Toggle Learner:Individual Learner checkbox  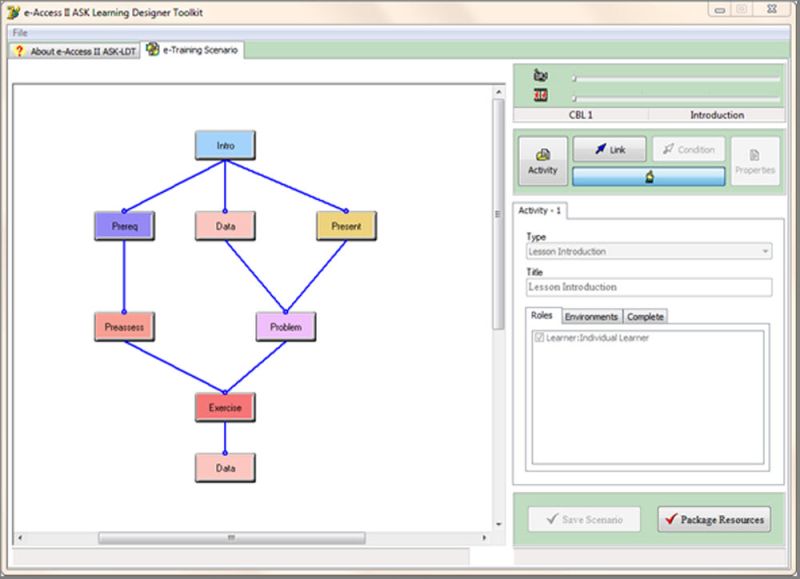[539, 338]
